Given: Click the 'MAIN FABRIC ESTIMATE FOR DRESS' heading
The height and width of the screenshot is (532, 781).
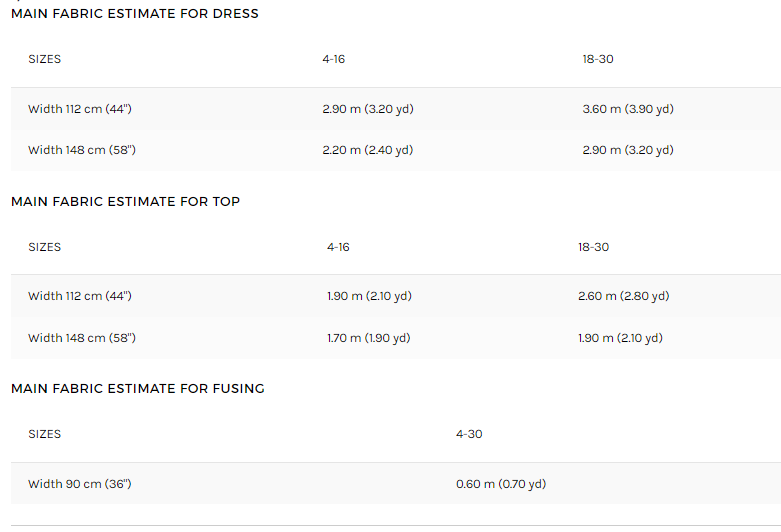Looking at the screenshot, I should pyautogui.click(x=134, y=13).
